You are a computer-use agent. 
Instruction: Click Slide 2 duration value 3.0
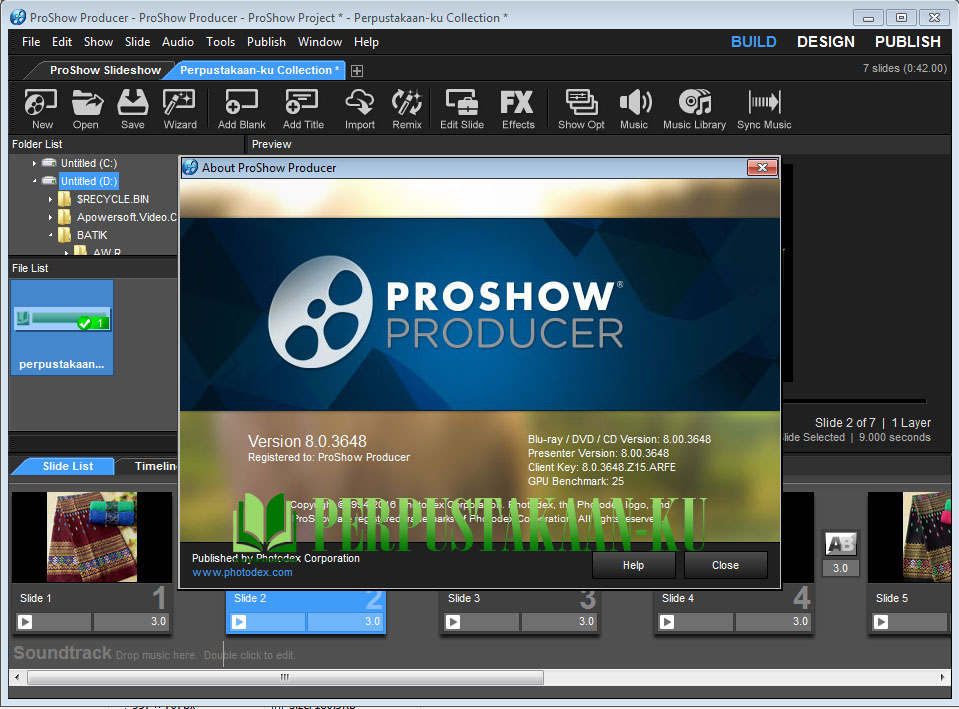click(346, 622)
